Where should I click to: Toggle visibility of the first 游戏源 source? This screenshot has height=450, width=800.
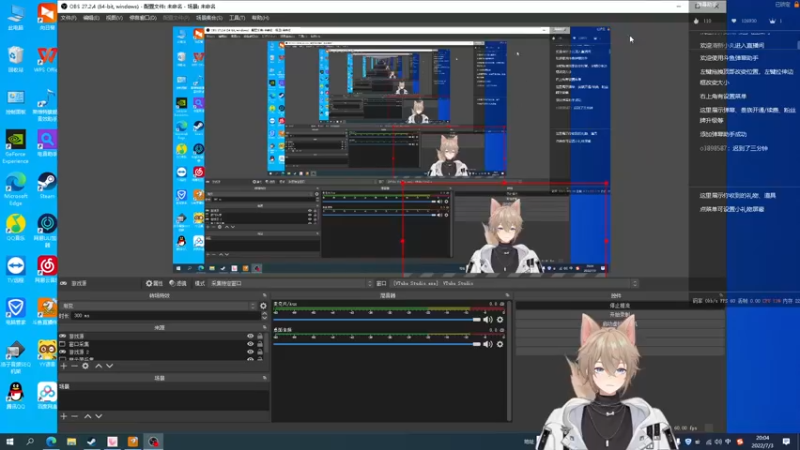250,336
